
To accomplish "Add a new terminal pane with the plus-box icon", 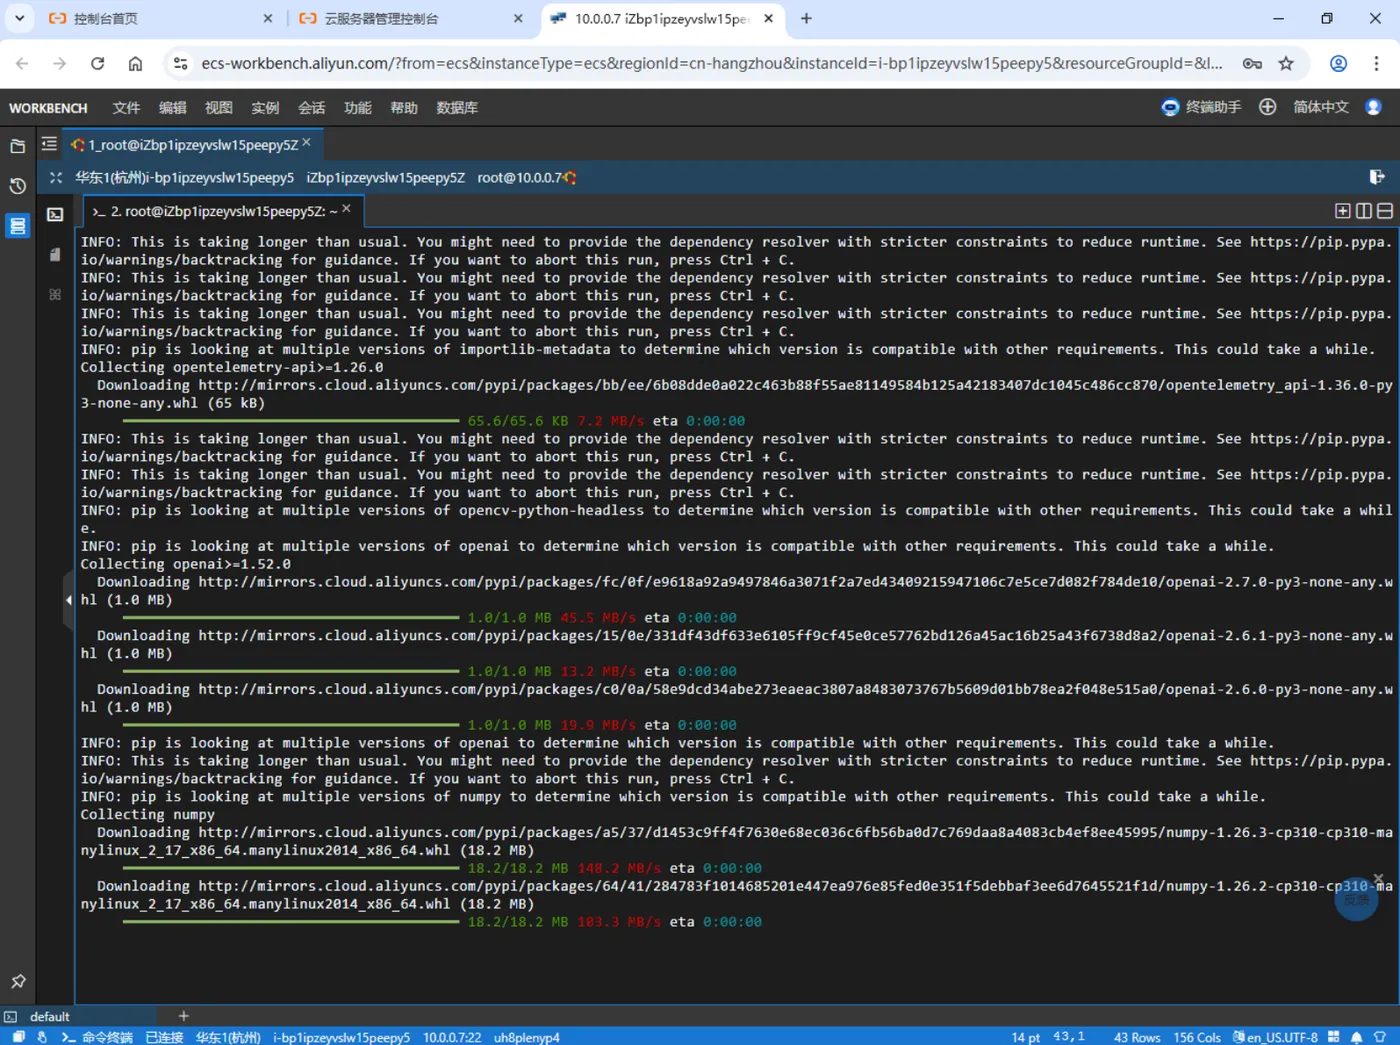I will (x=1343, y=211).
